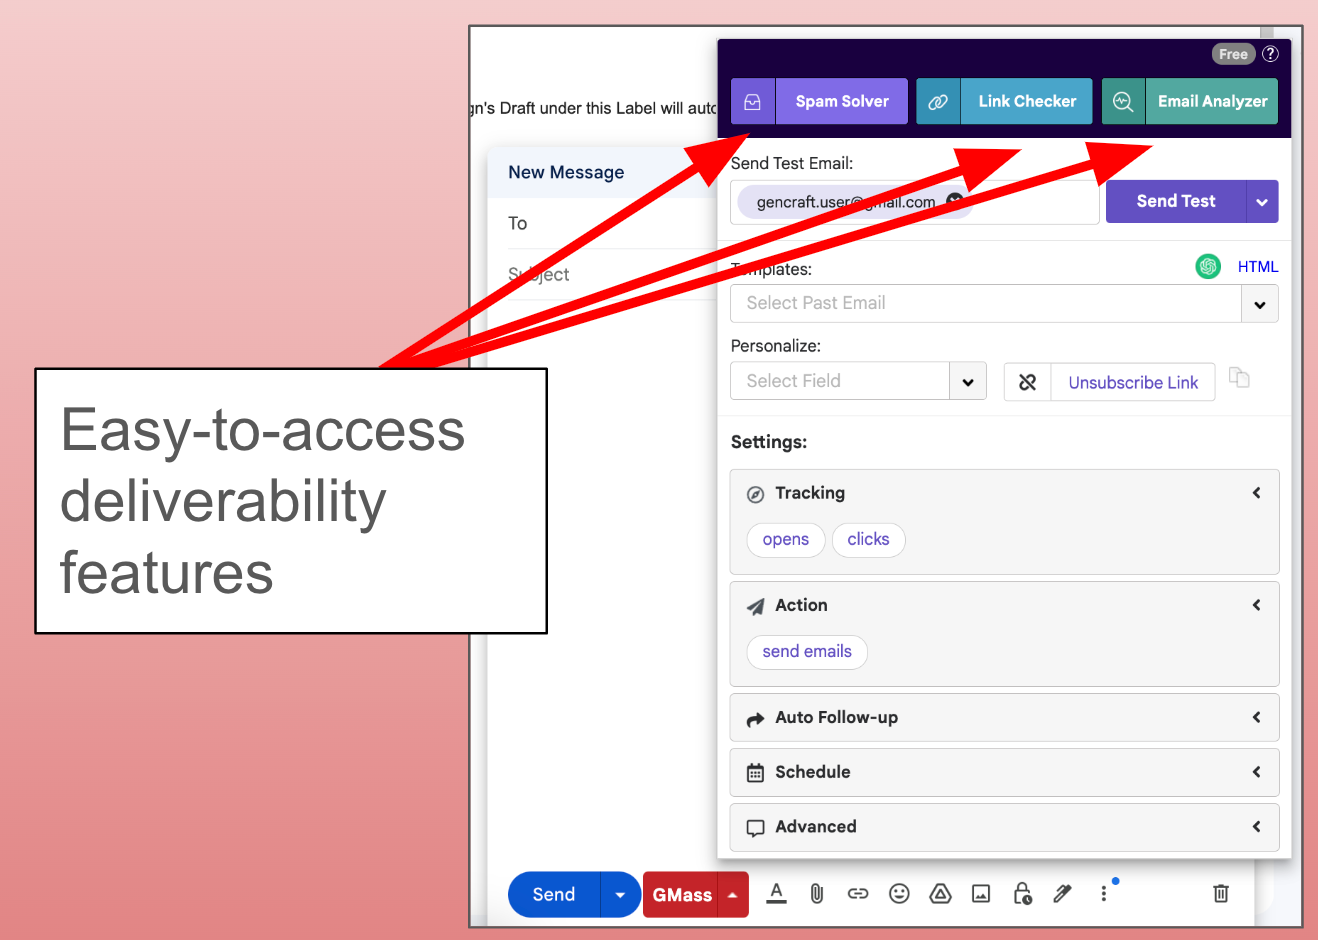Open the Spam Solver tool
1318x940 pixels.
pos(841,101)
